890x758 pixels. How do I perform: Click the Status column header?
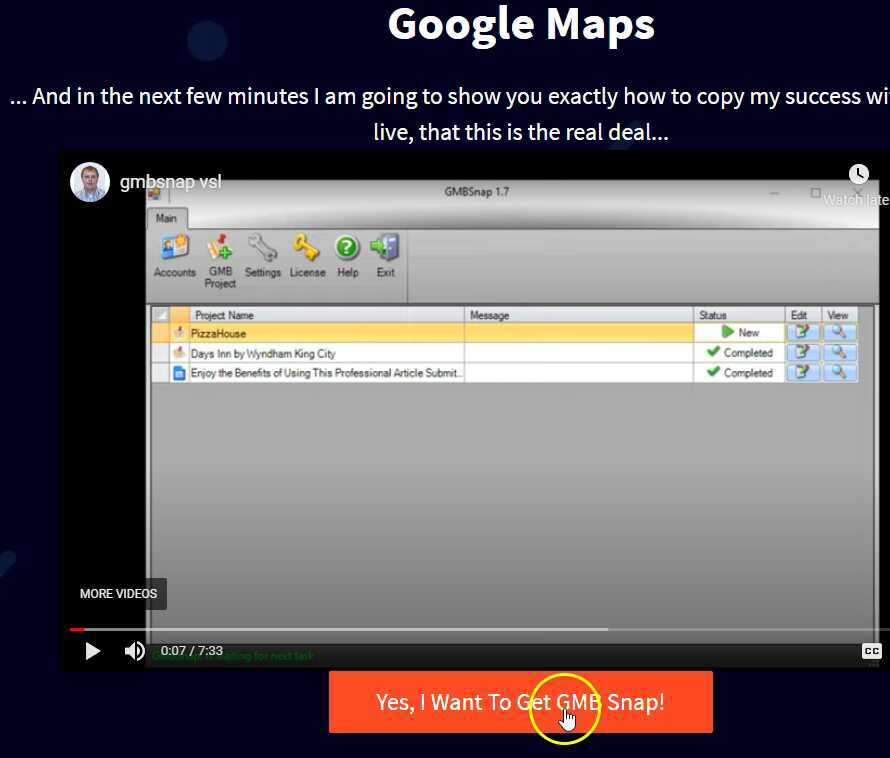click(738, 315)
